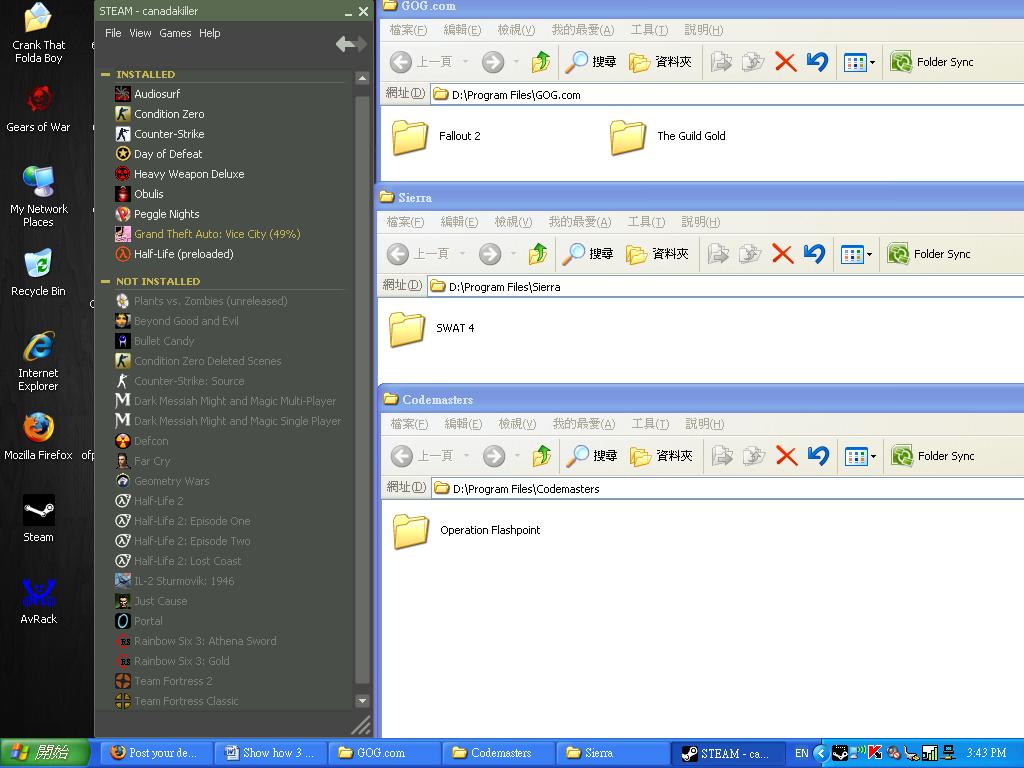The height and width of the screenshot is (768, 1024).
Task: Click scroll up arrow in Steam list
Action: pos(362,78)
